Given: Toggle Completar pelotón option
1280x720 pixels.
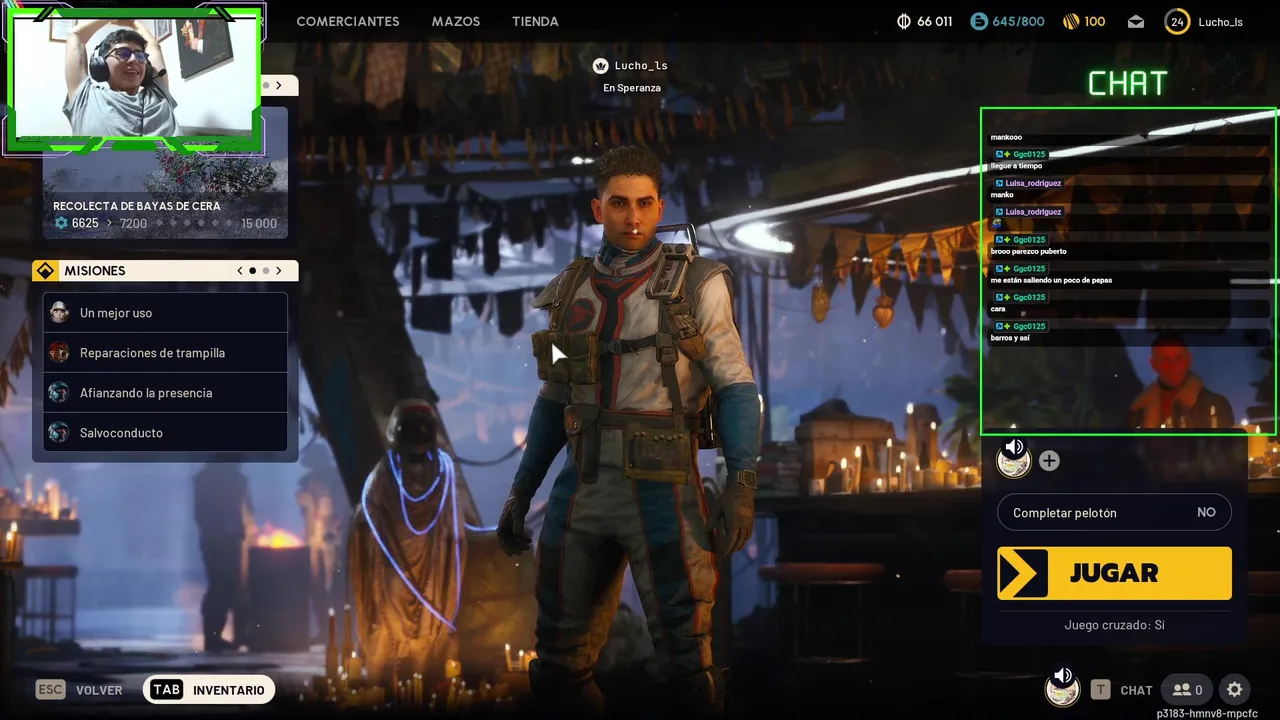Looking at the screenshot, I should click(x=1114, y=512).
